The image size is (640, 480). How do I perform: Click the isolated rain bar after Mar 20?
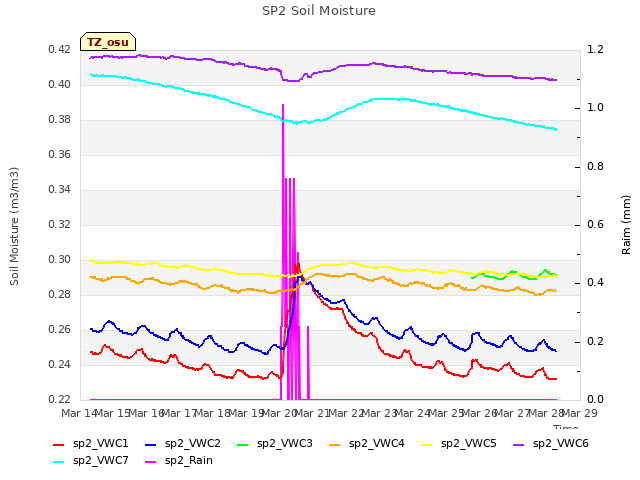click(x=308, y=363)
